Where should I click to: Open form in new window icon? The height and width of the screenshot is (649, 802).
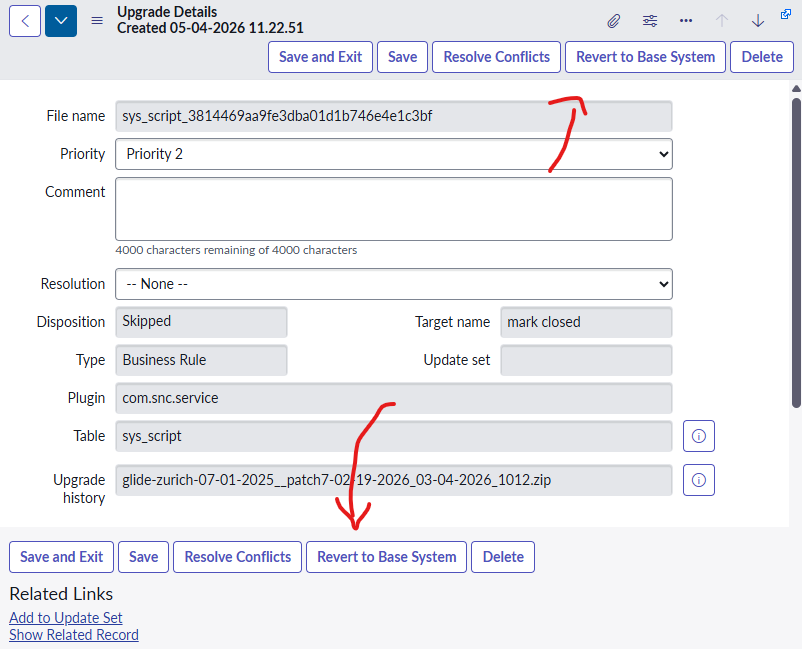pyautogui.click(x=785, y=15)
